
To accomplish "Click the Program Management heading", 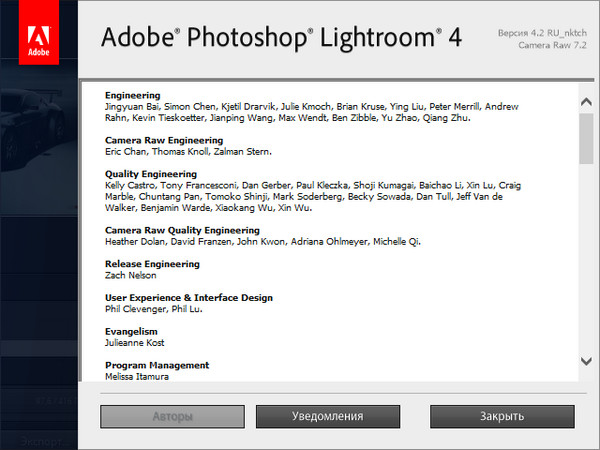I will tap(157, 365).
